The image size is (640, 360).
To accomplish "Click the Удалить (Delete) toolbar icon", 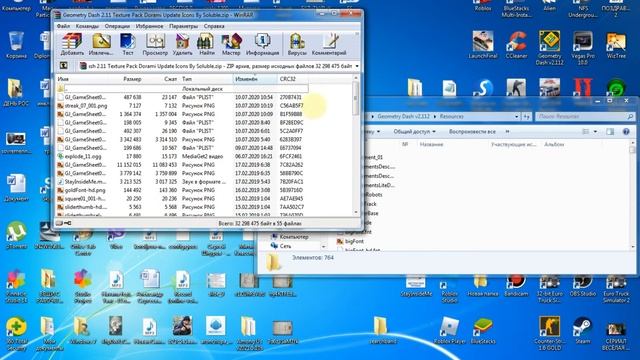I will [182, 44].
